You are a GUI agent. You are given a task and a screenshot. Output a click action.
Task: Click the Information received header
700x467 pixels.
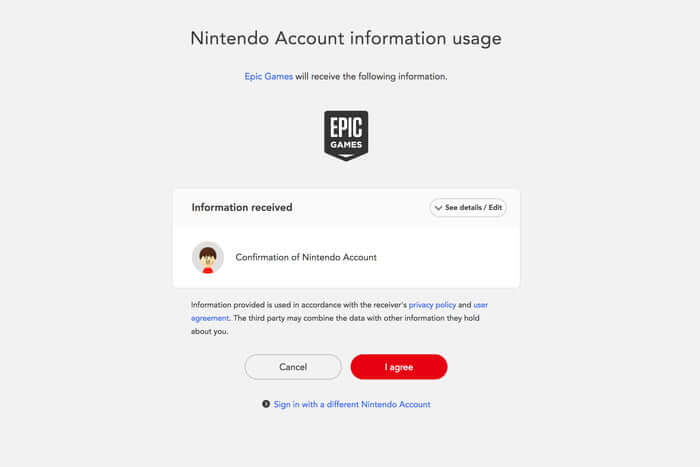click(x=242, y=207)
